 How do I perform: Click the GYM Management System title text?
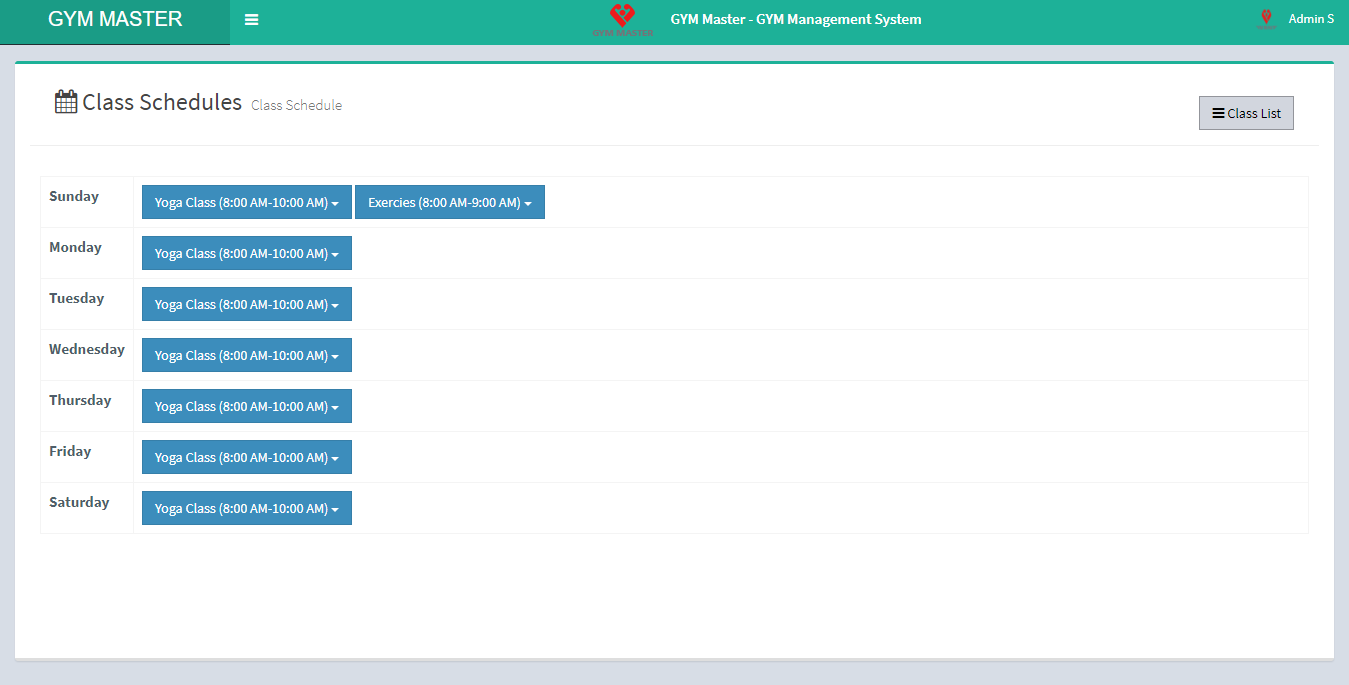tap(795, 19)
